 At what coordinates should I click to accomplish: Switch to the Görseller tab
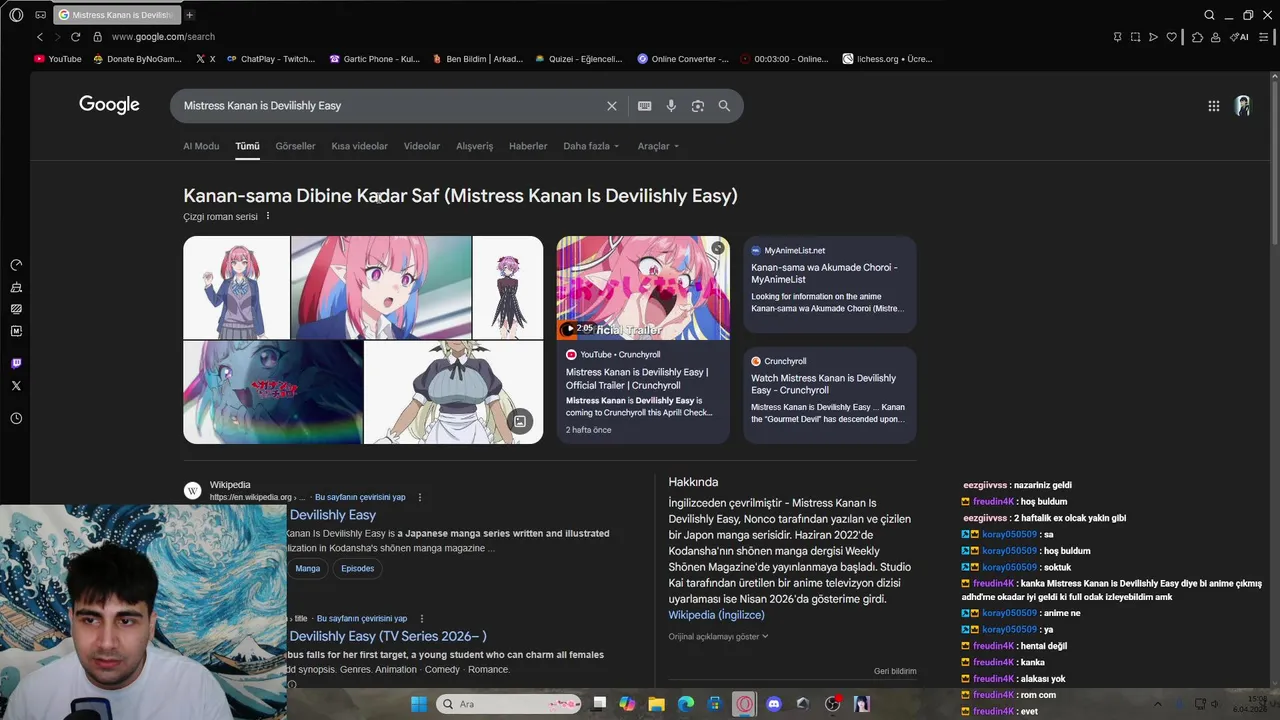point(295,146)
